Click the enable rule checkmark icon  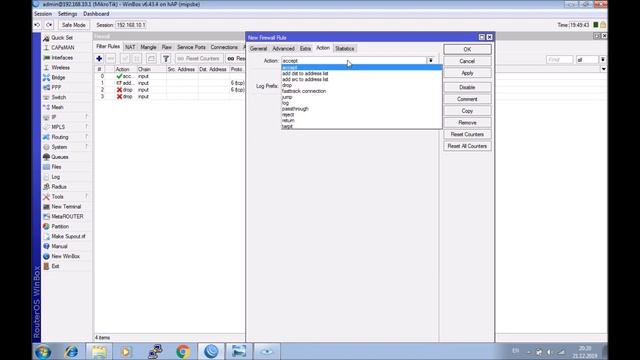click(125, 59)
